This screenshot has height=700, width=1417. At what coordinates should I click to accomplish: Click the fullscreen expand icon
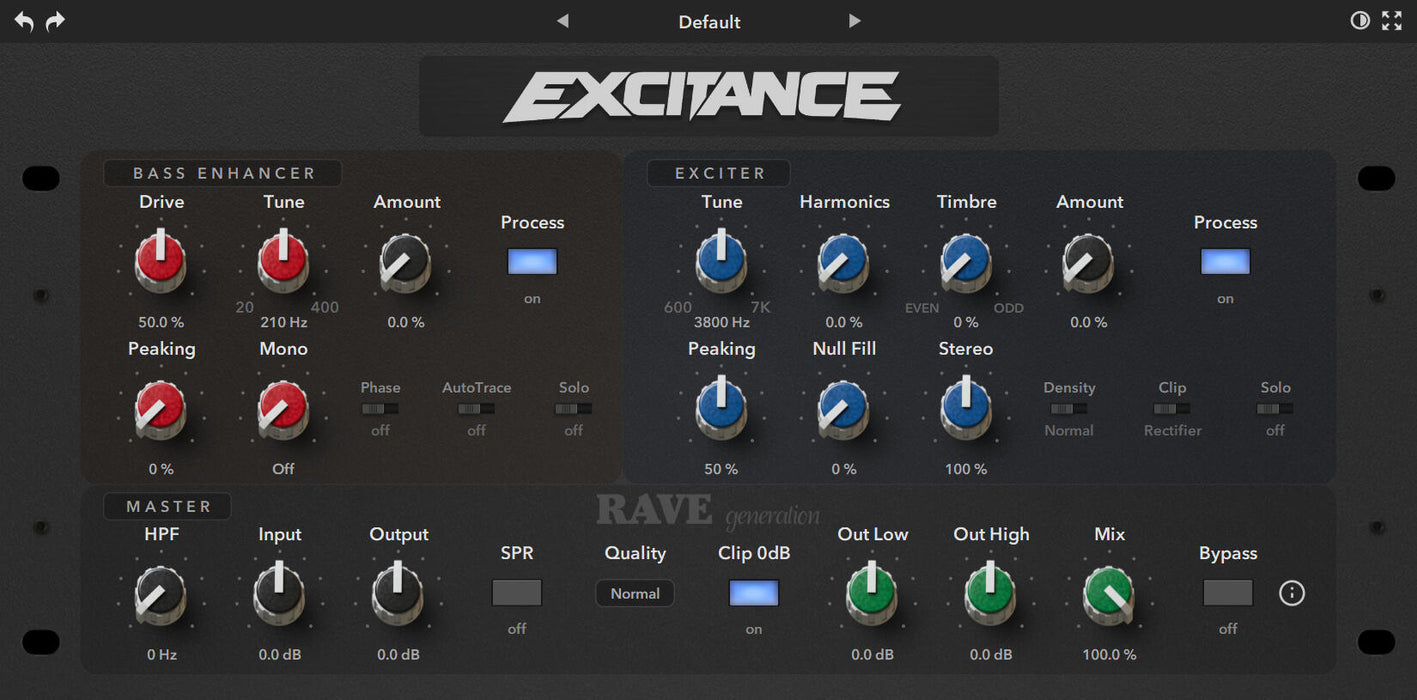click(1392, 20)
